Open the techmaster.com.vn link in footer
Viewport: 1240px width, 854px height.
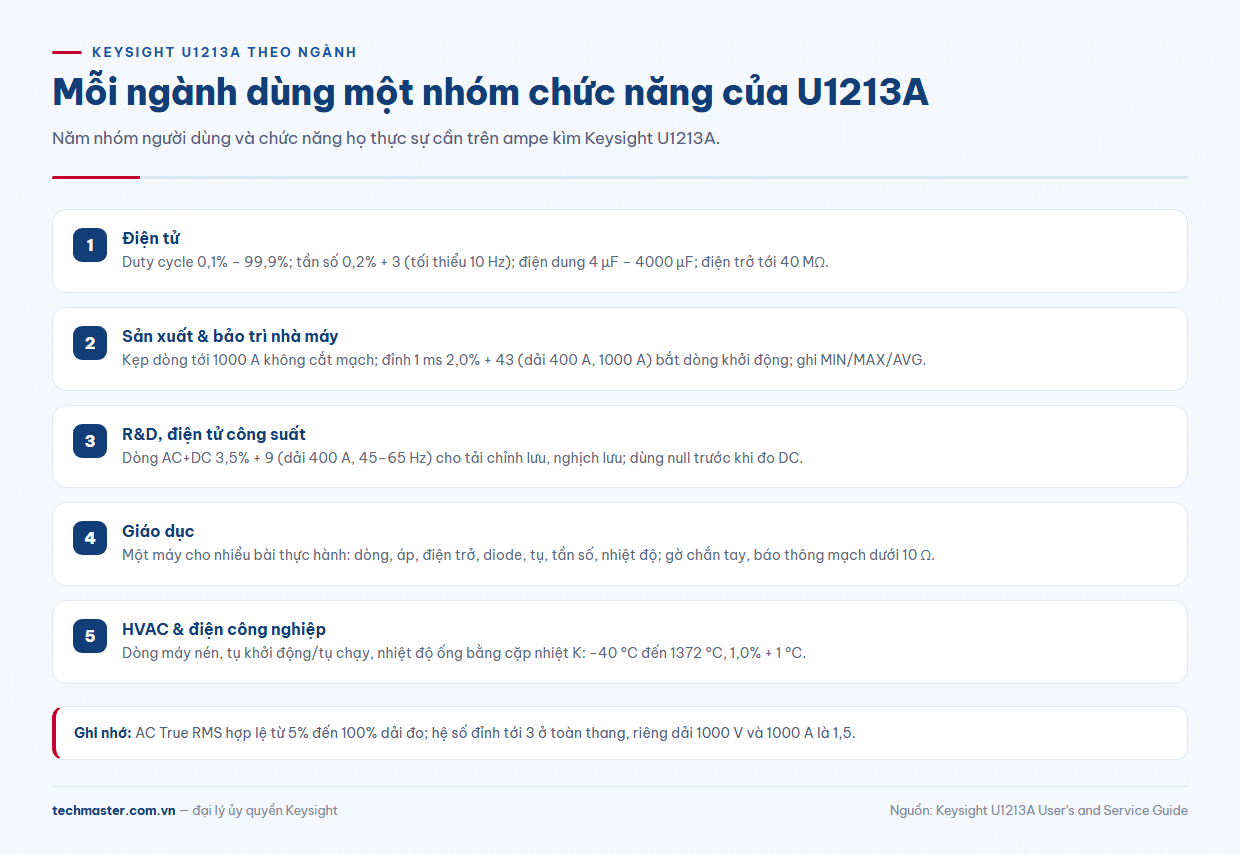pos(114,810)
